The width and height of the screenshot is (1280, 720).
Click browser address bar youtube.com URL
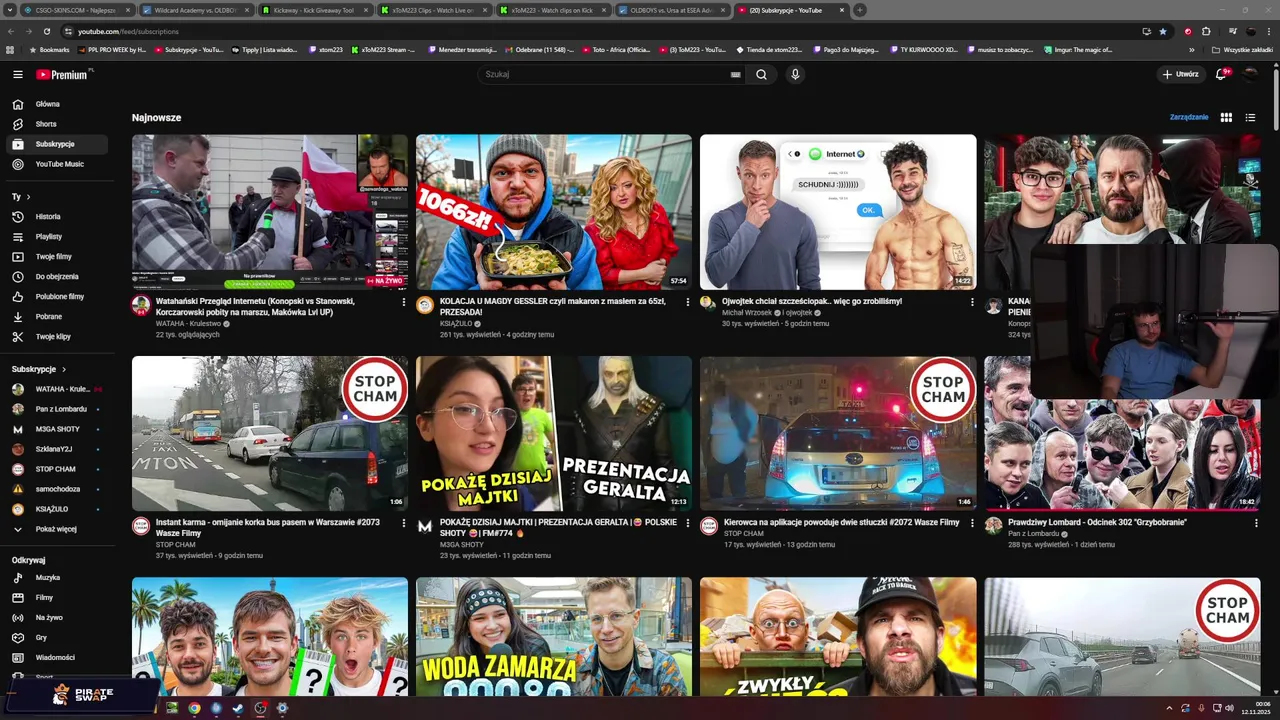point(128,31)
